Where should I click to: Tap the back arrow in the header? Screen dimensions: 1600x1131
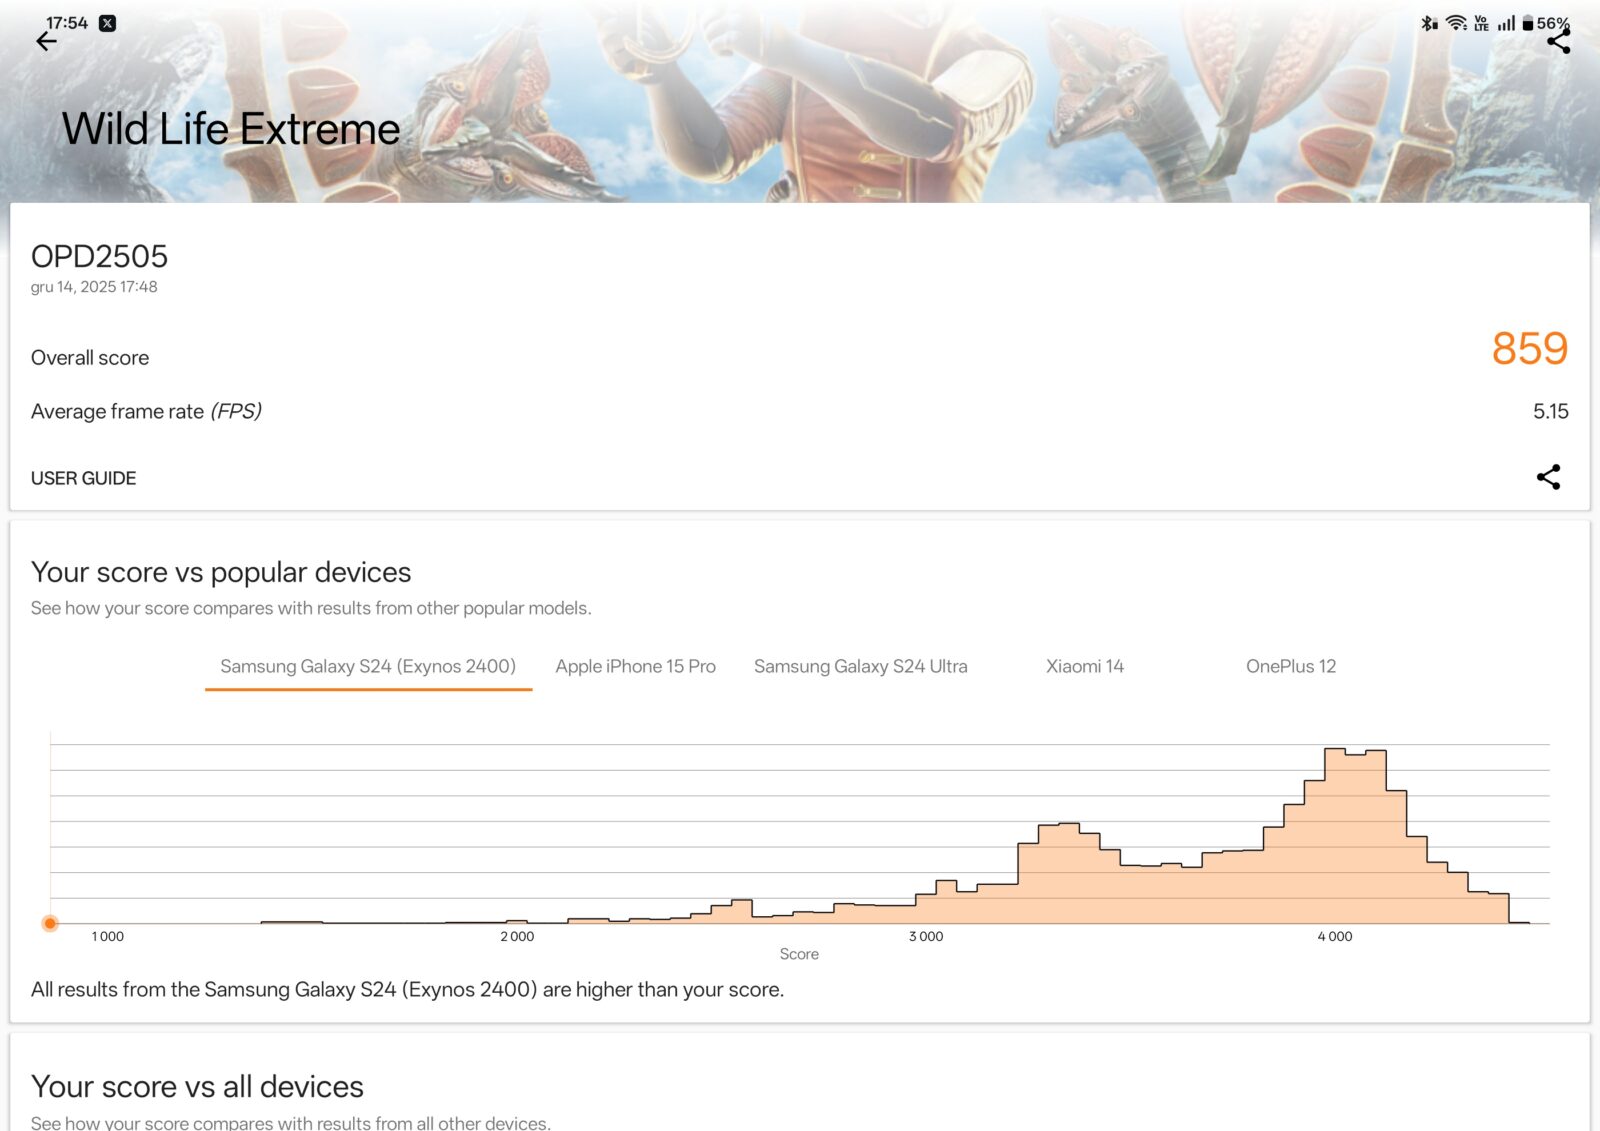(x=46, y=41)
